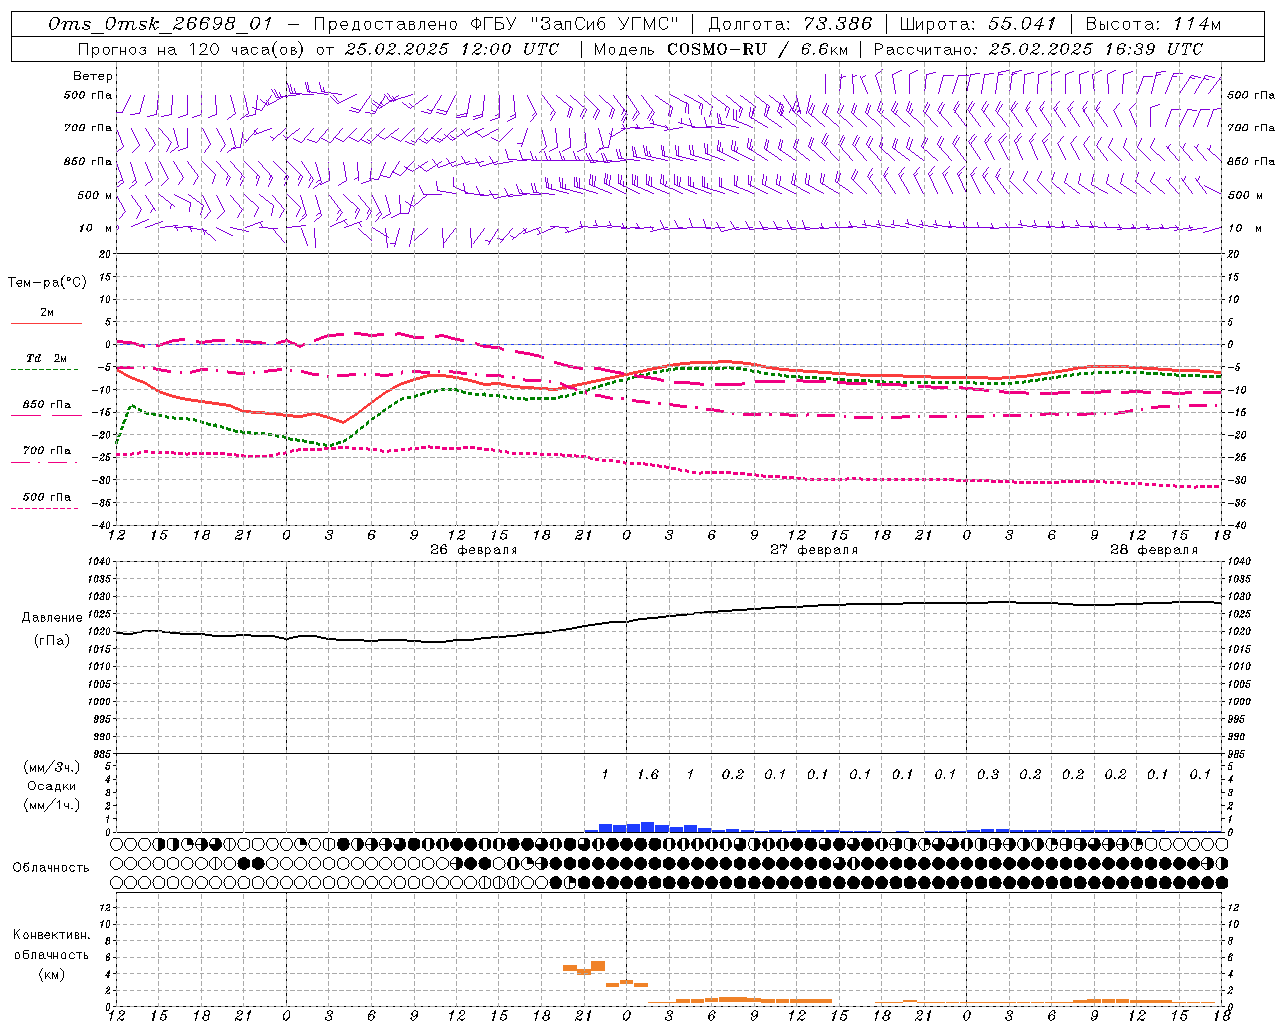
Task: Click the 500 гПа temperature legend line sample
Action: (44, 508)
